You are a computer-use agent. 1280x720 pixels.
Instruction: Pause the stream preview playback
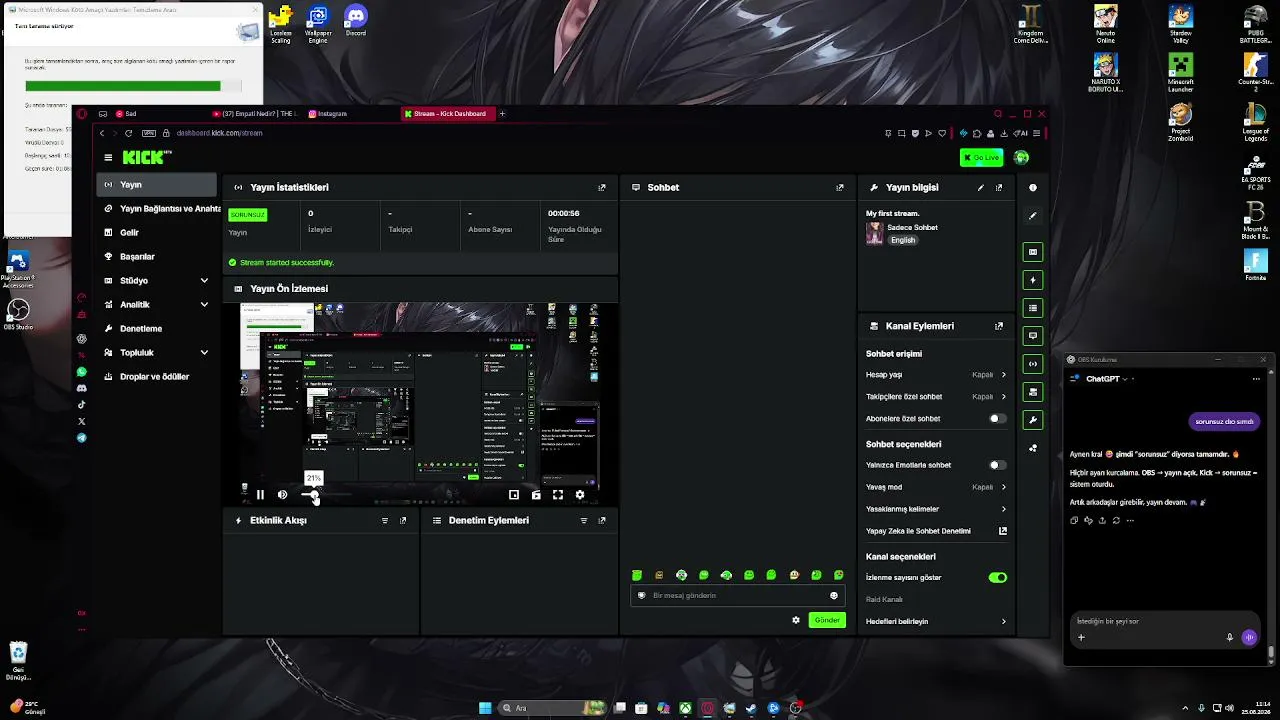260,494
